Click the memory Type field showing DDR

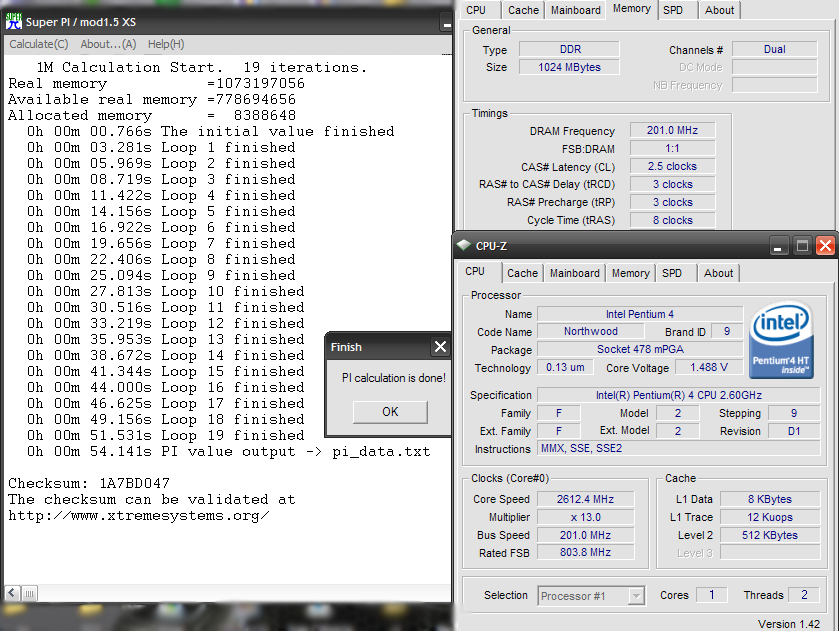(x=569, y=49)
